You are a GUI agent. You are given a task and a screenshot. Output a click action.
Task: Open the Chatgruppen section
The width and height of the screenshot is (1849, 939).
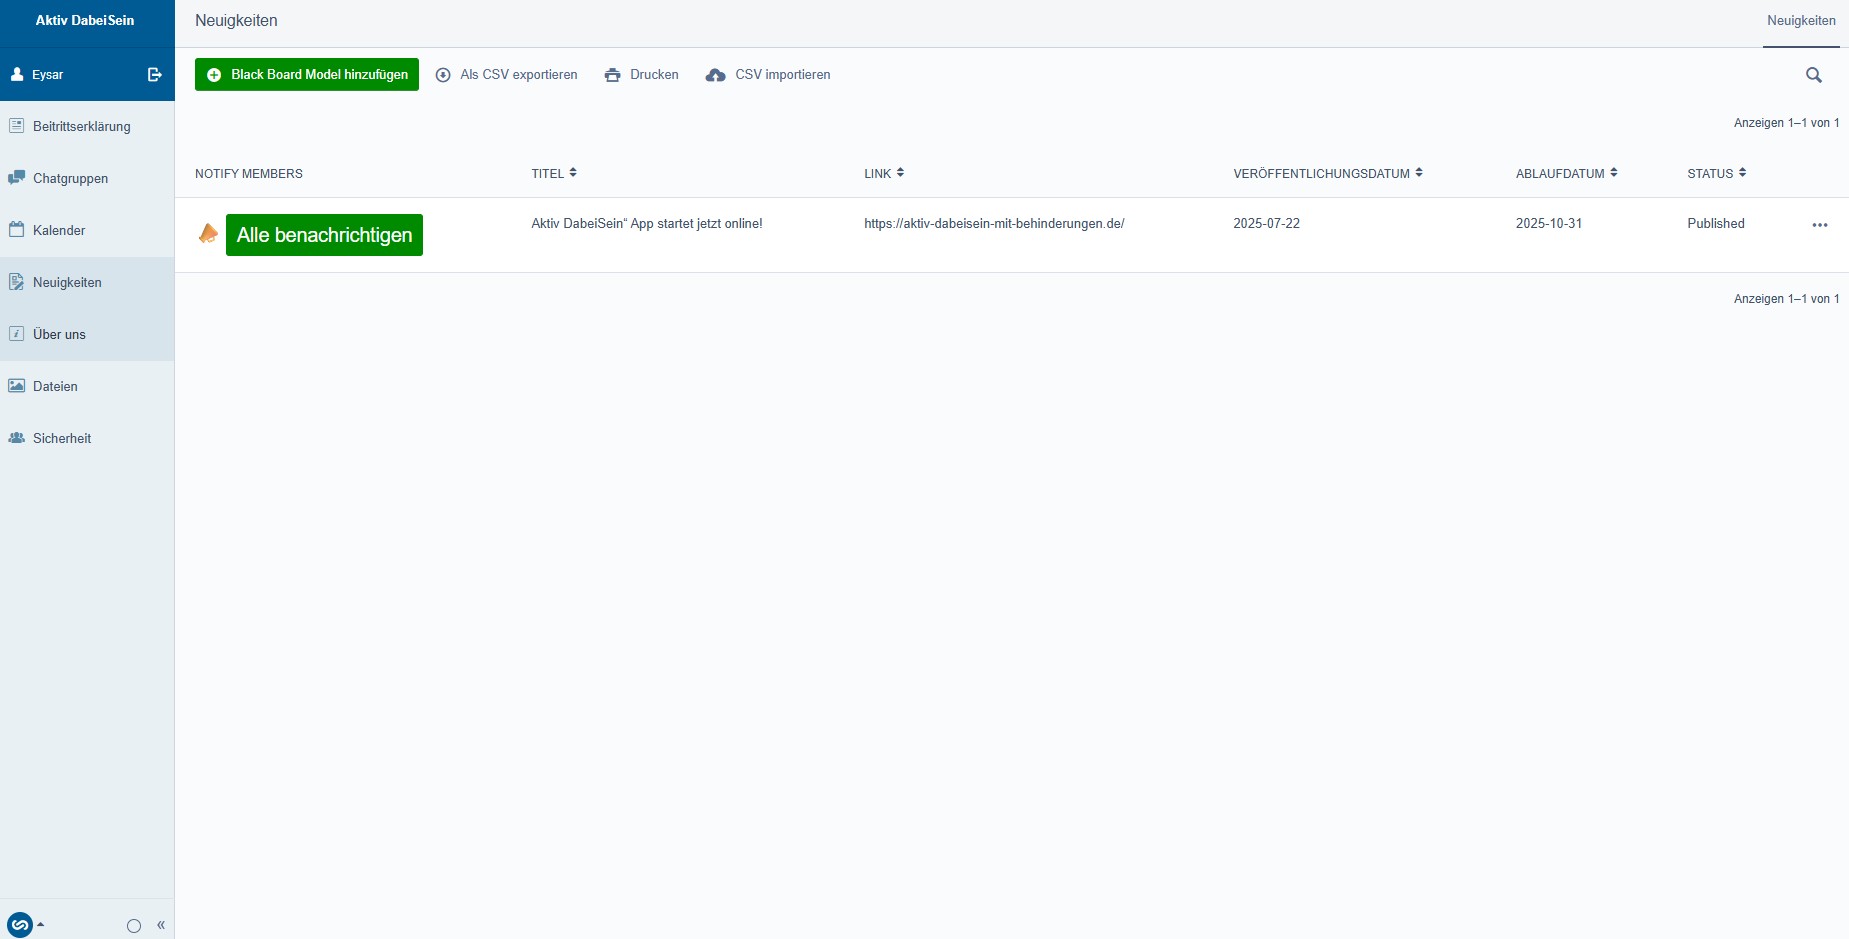tap(70, 178)
